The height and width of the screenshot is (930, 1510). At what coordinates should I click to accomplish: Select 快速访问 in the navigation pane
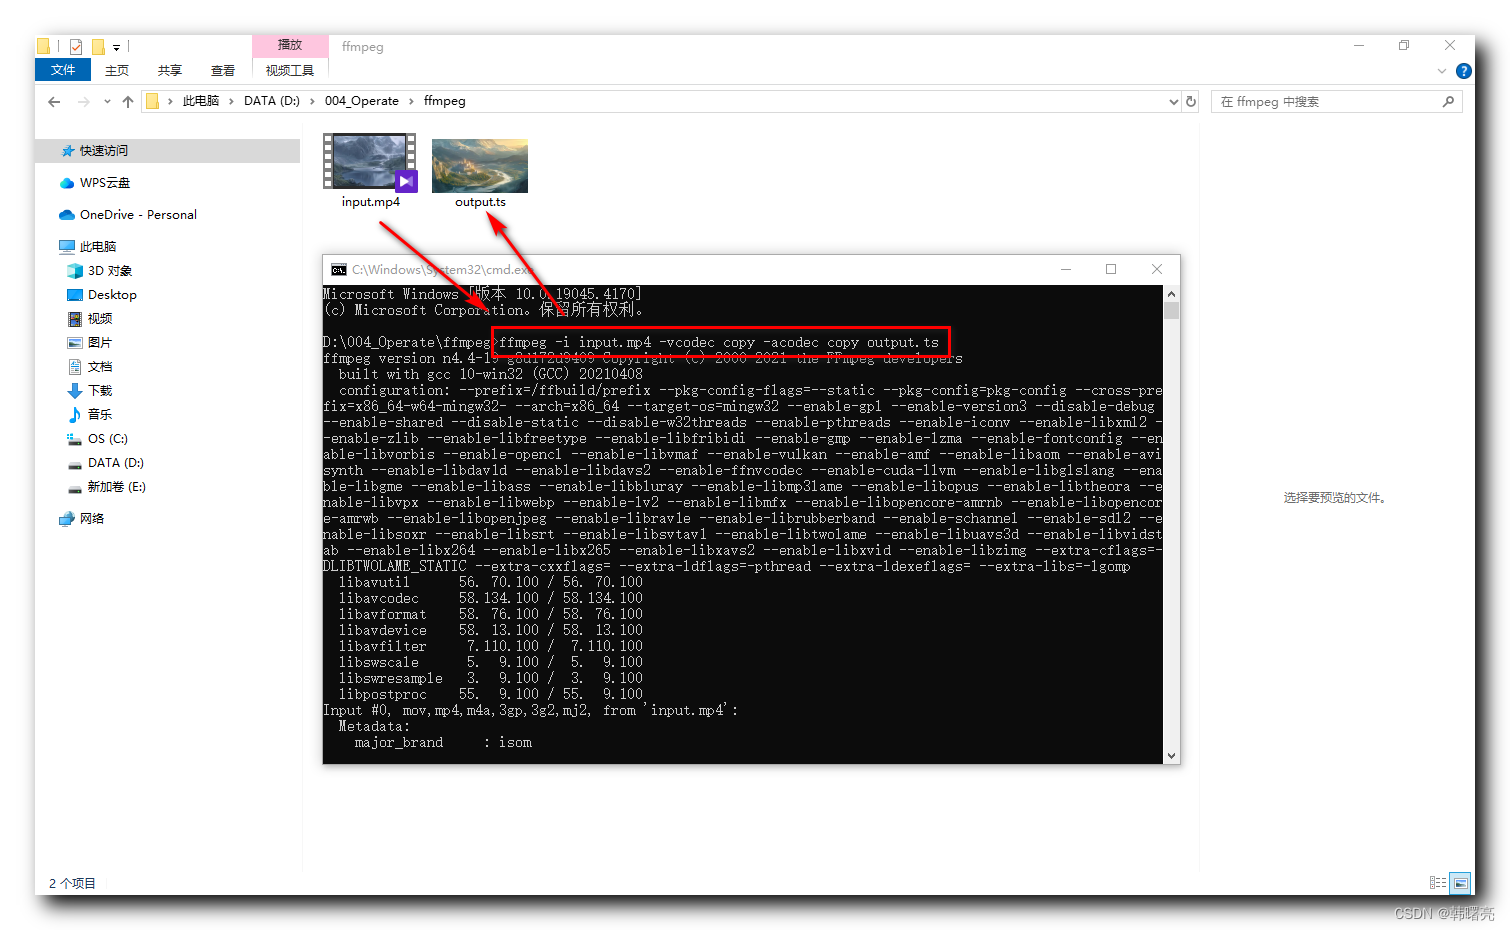tap(168, 151)
